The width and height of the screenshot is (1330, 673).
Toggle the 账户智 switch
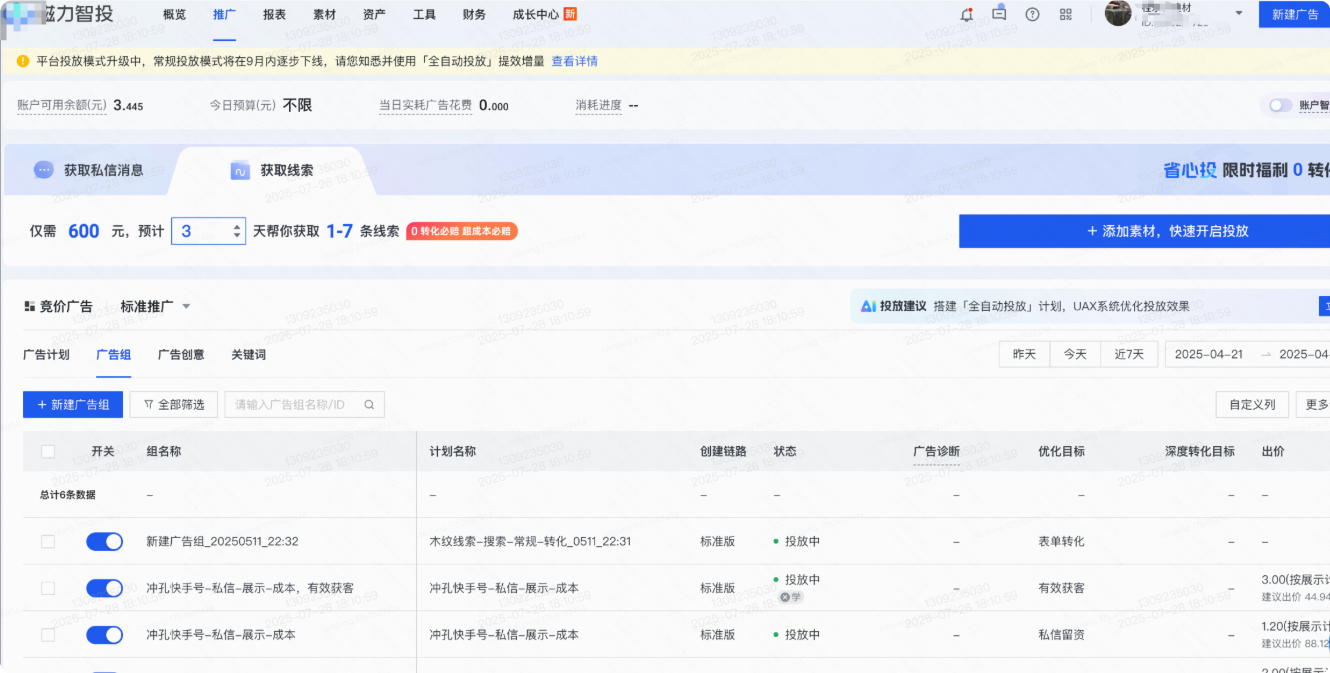(x=1280, y=105)
